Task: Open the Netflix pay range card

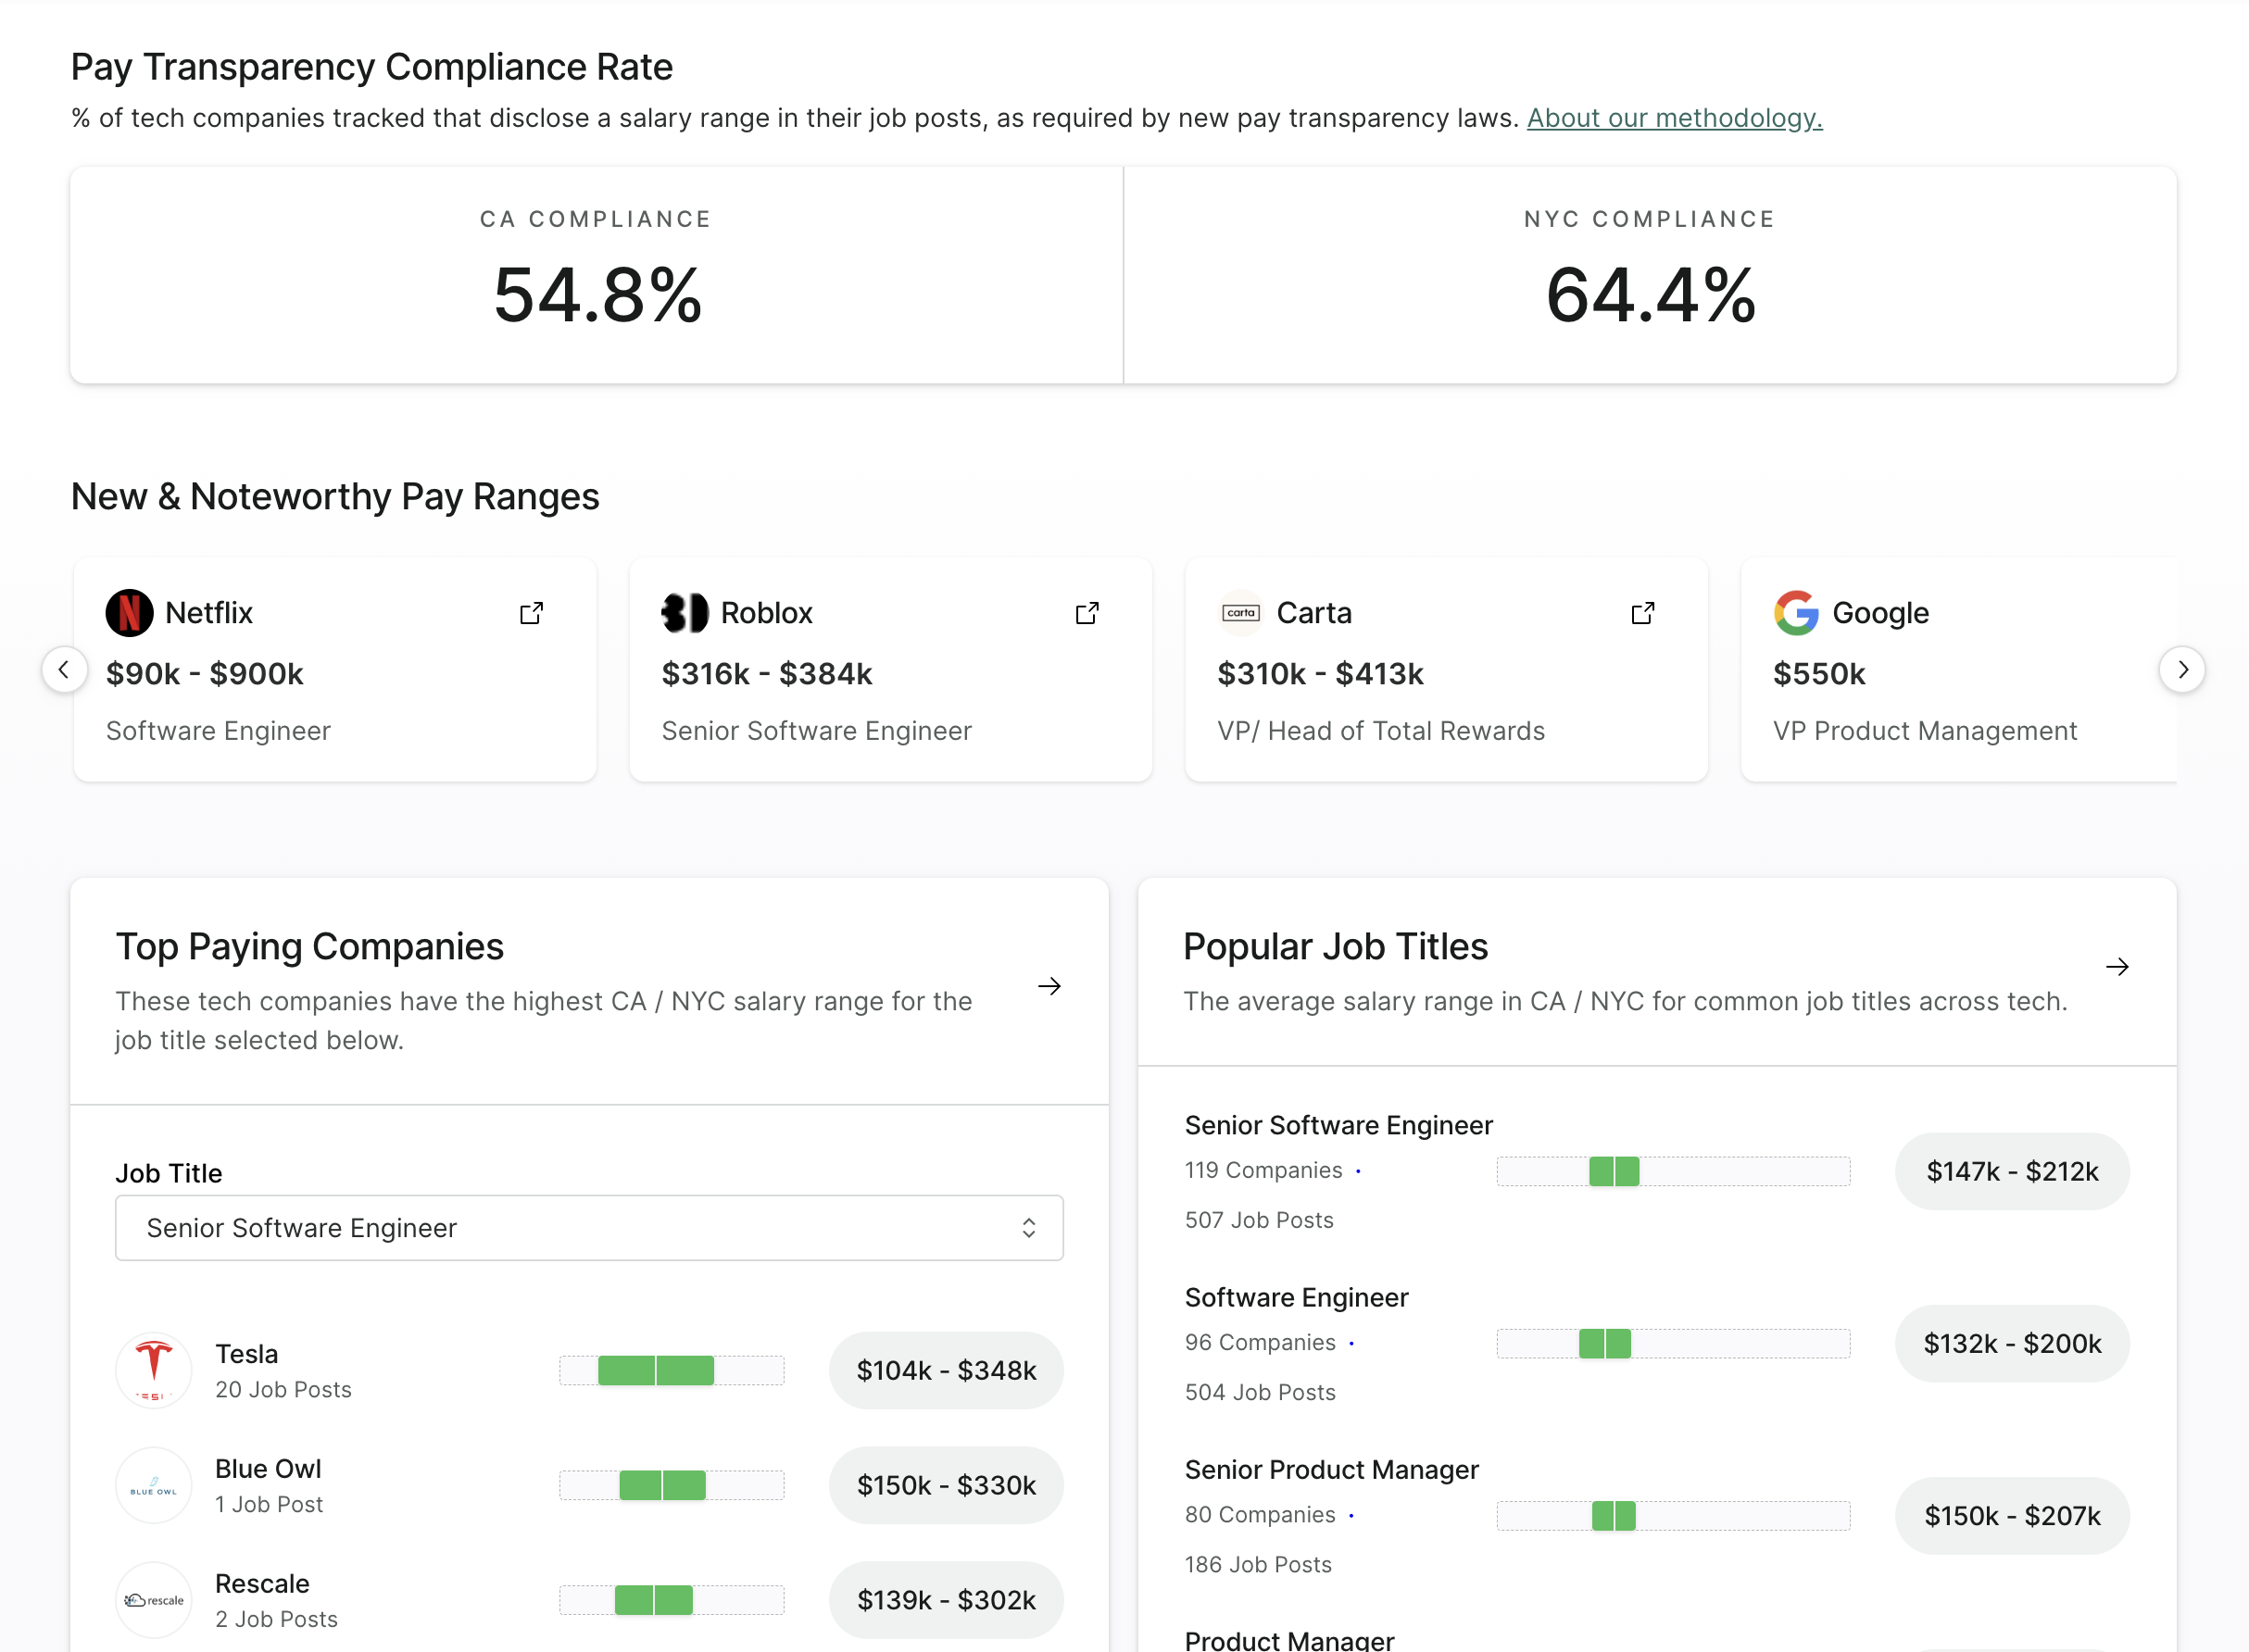Action: pos(335,670)
